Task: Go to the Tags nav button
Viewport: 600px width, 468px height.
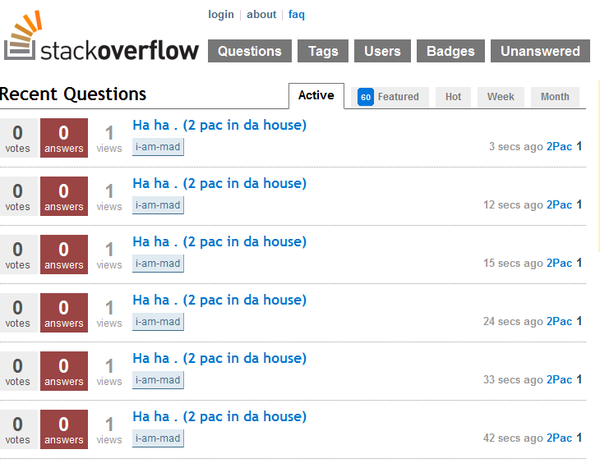Action: tap(323, 51)
